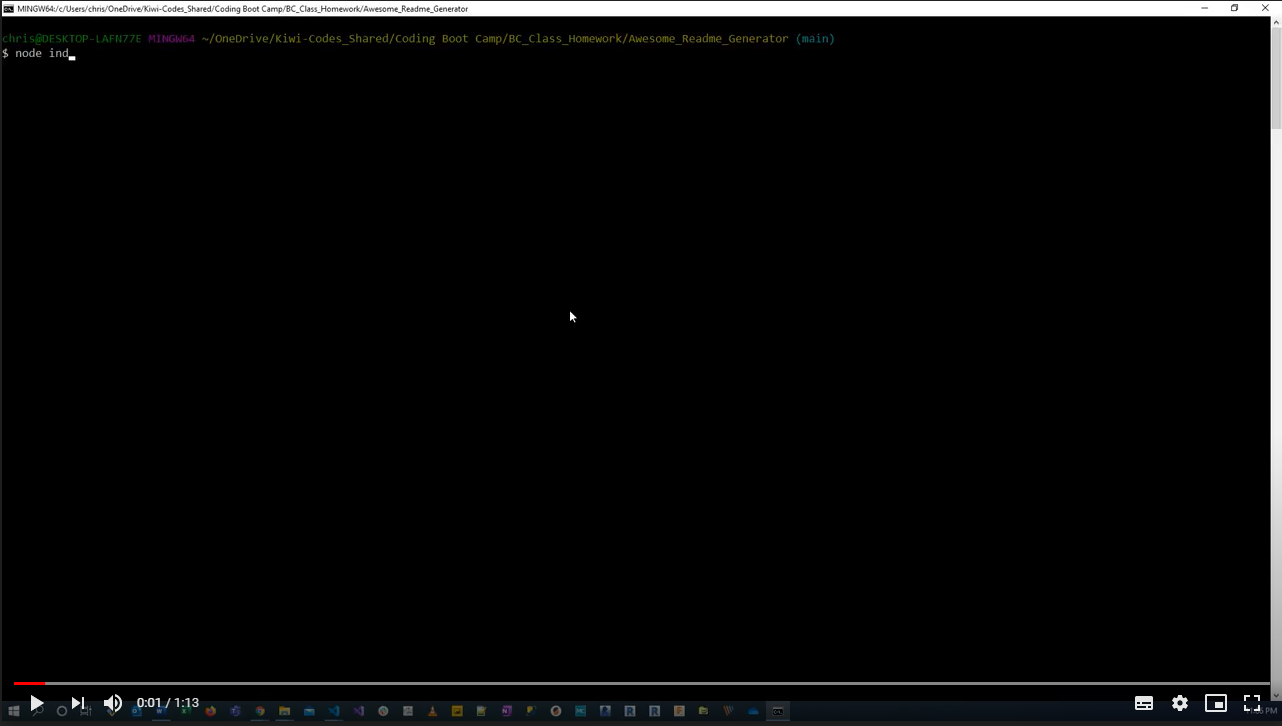Click the Awesome_Readme_Generator path in prompt
The width and height of the screenshot is (1282, 726).
(x=708, y=39)
